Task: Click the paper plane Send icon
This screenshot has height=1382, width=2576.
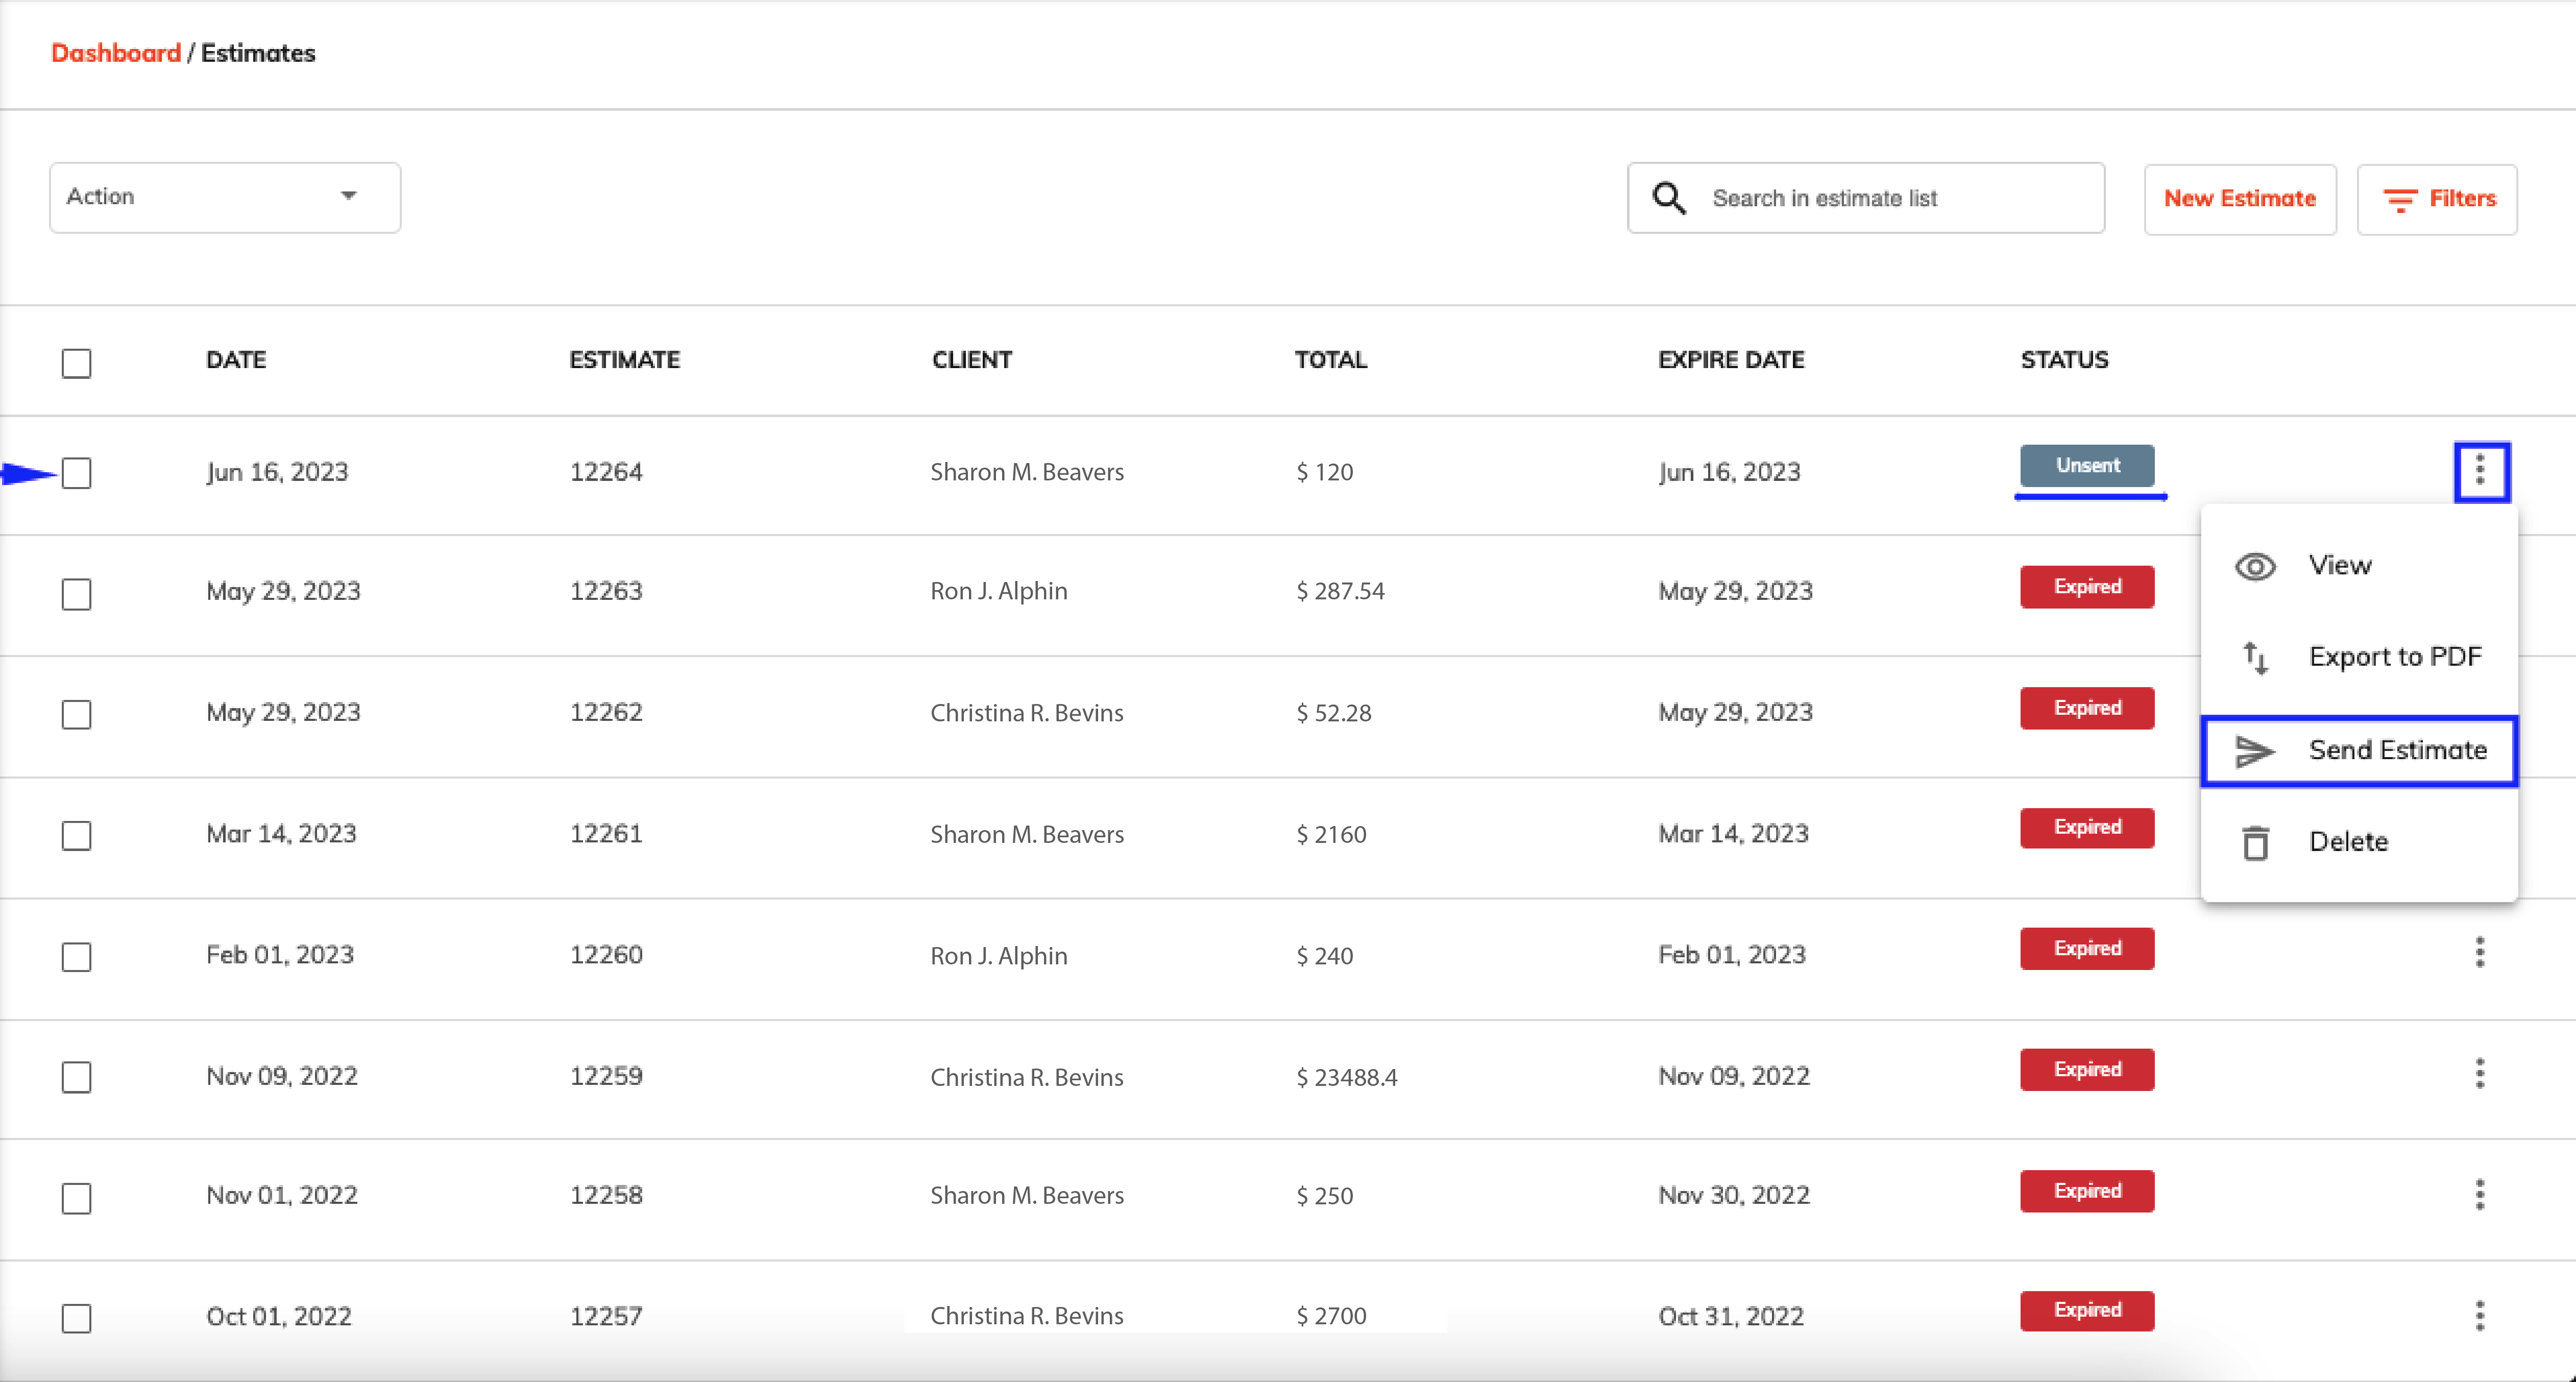Action: (2255, 751)
